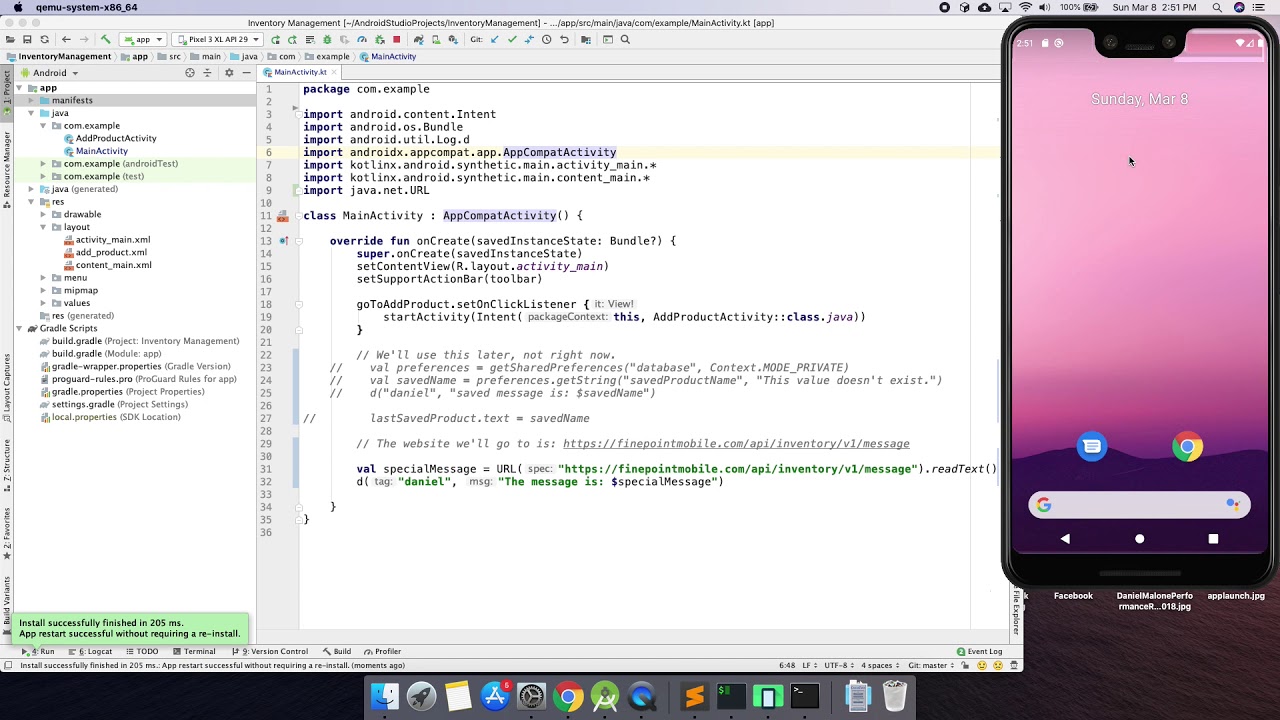This screenshot has height=720, width=1280.
Task: Select activity_main.xml in the tree
Action: click(112, 240)
